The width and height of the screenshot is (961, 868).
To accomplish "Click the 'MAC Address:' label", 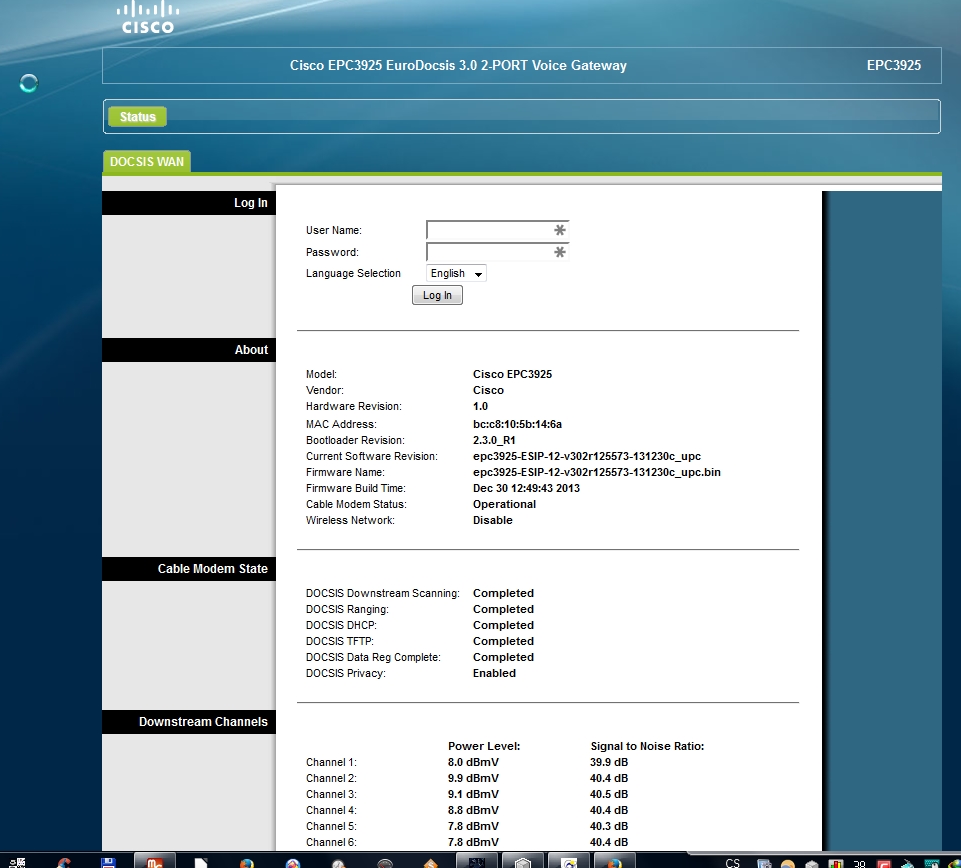I will [341, 424].
